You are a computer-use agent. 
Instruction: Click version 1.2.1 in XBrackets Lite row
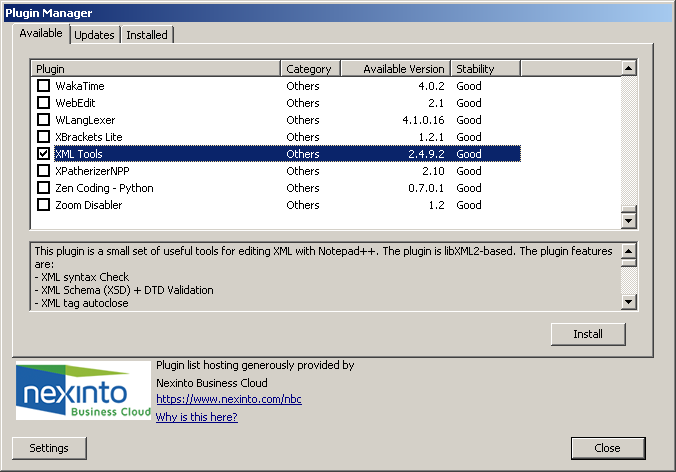coord(431,137)
